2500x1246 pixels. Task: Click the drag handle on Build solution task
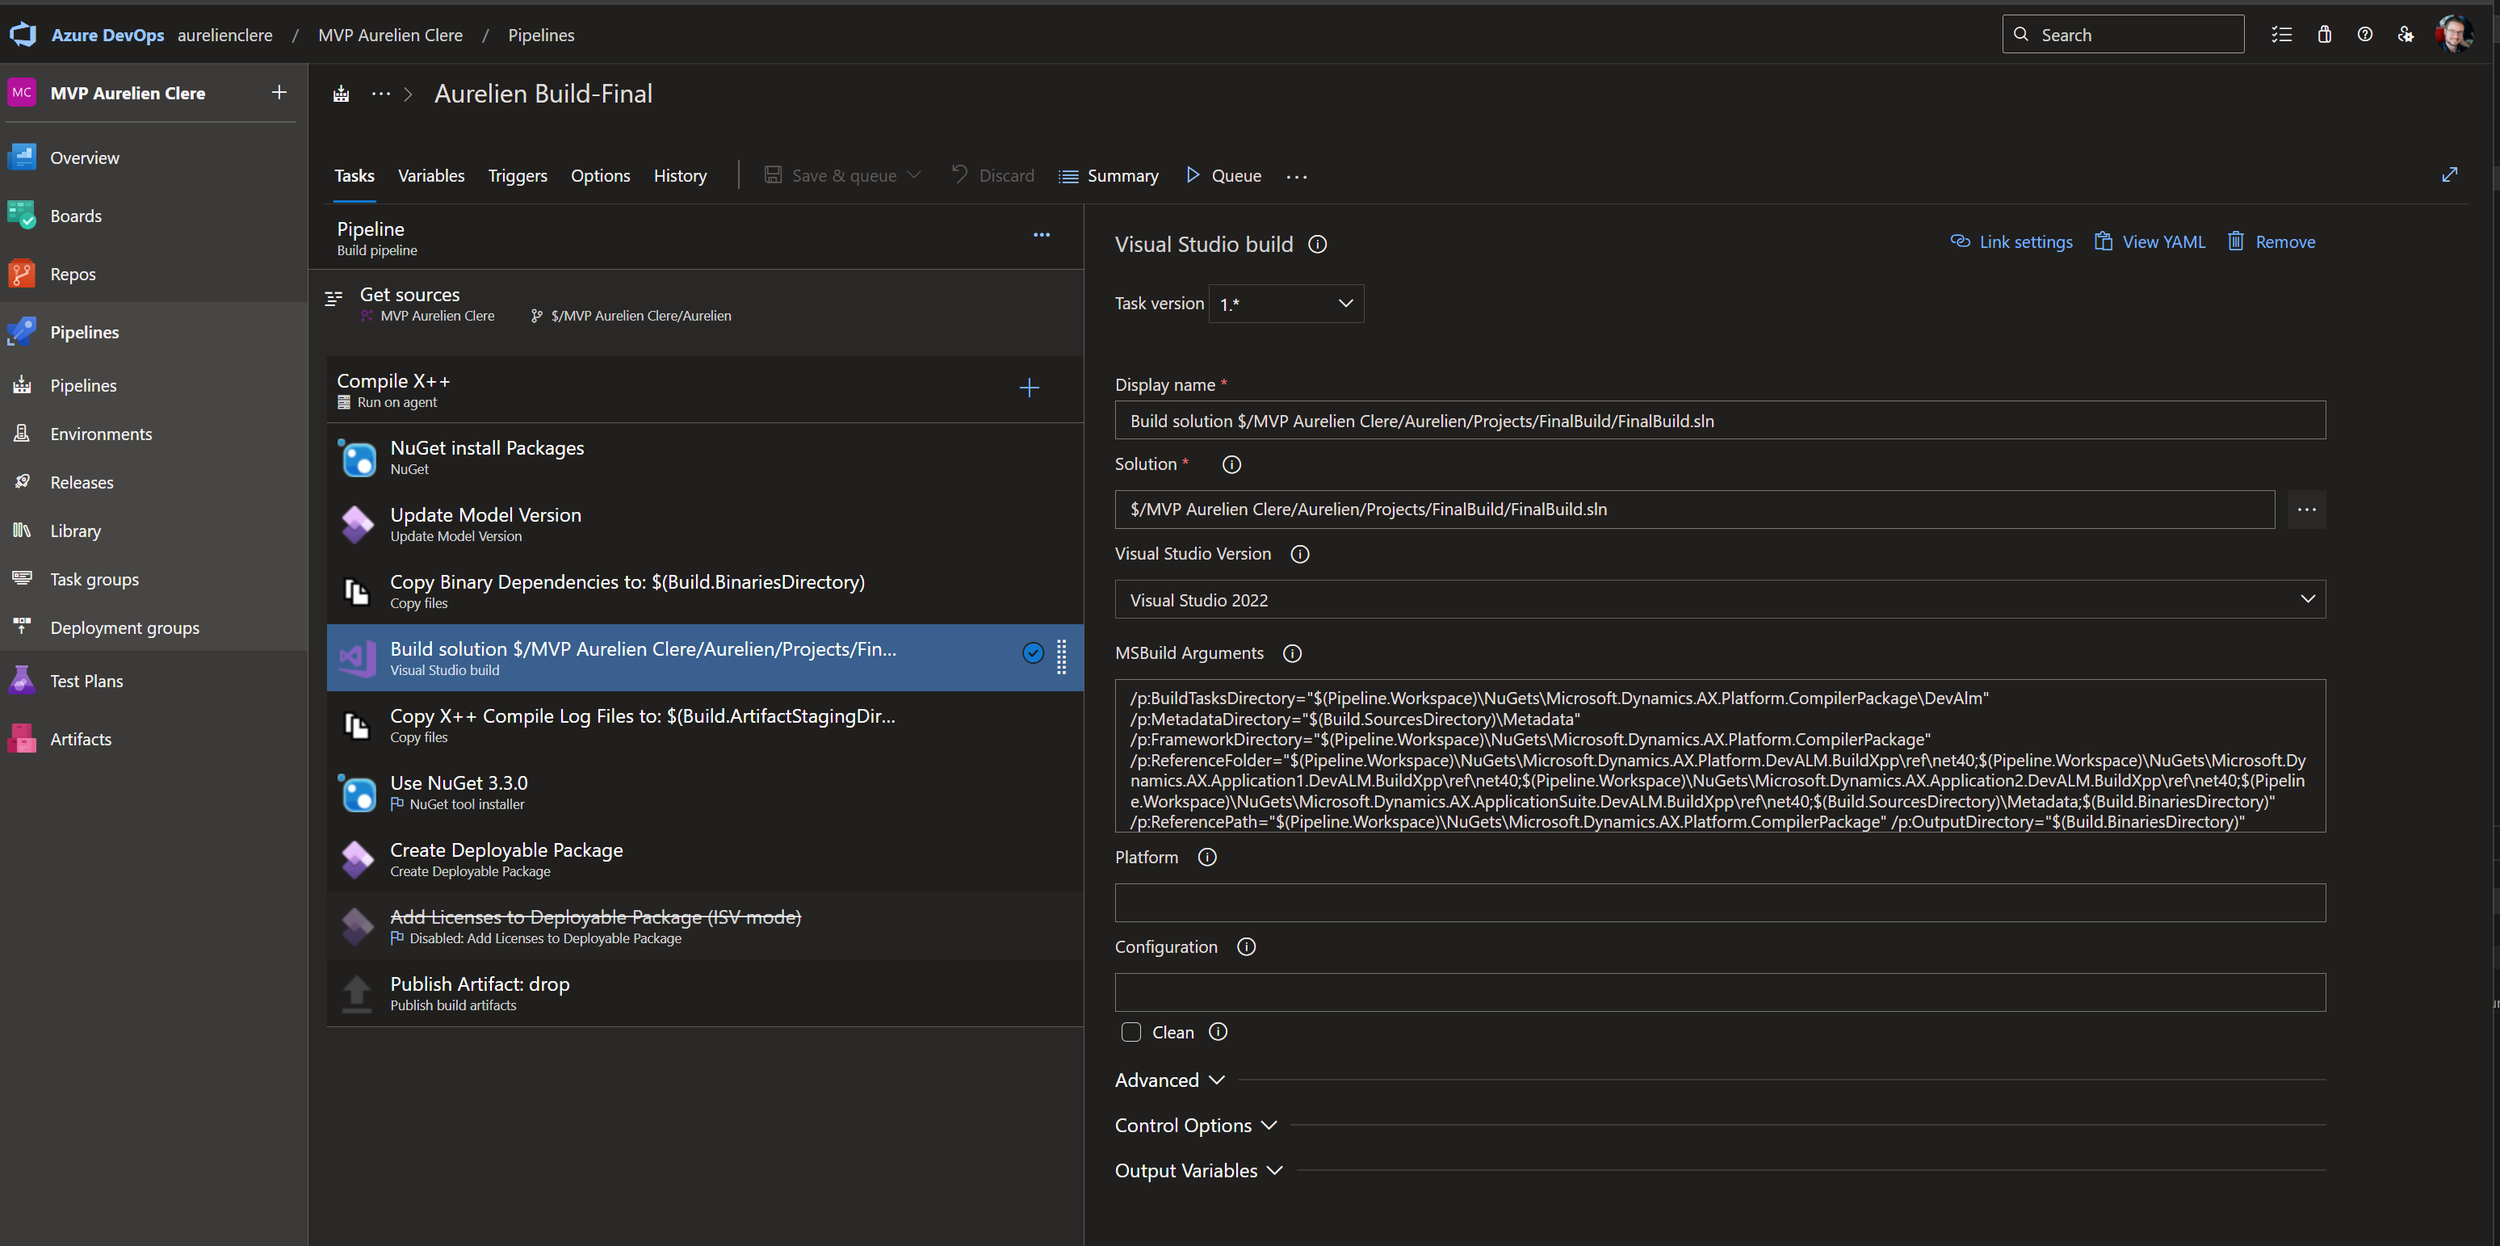point(1062,657)
